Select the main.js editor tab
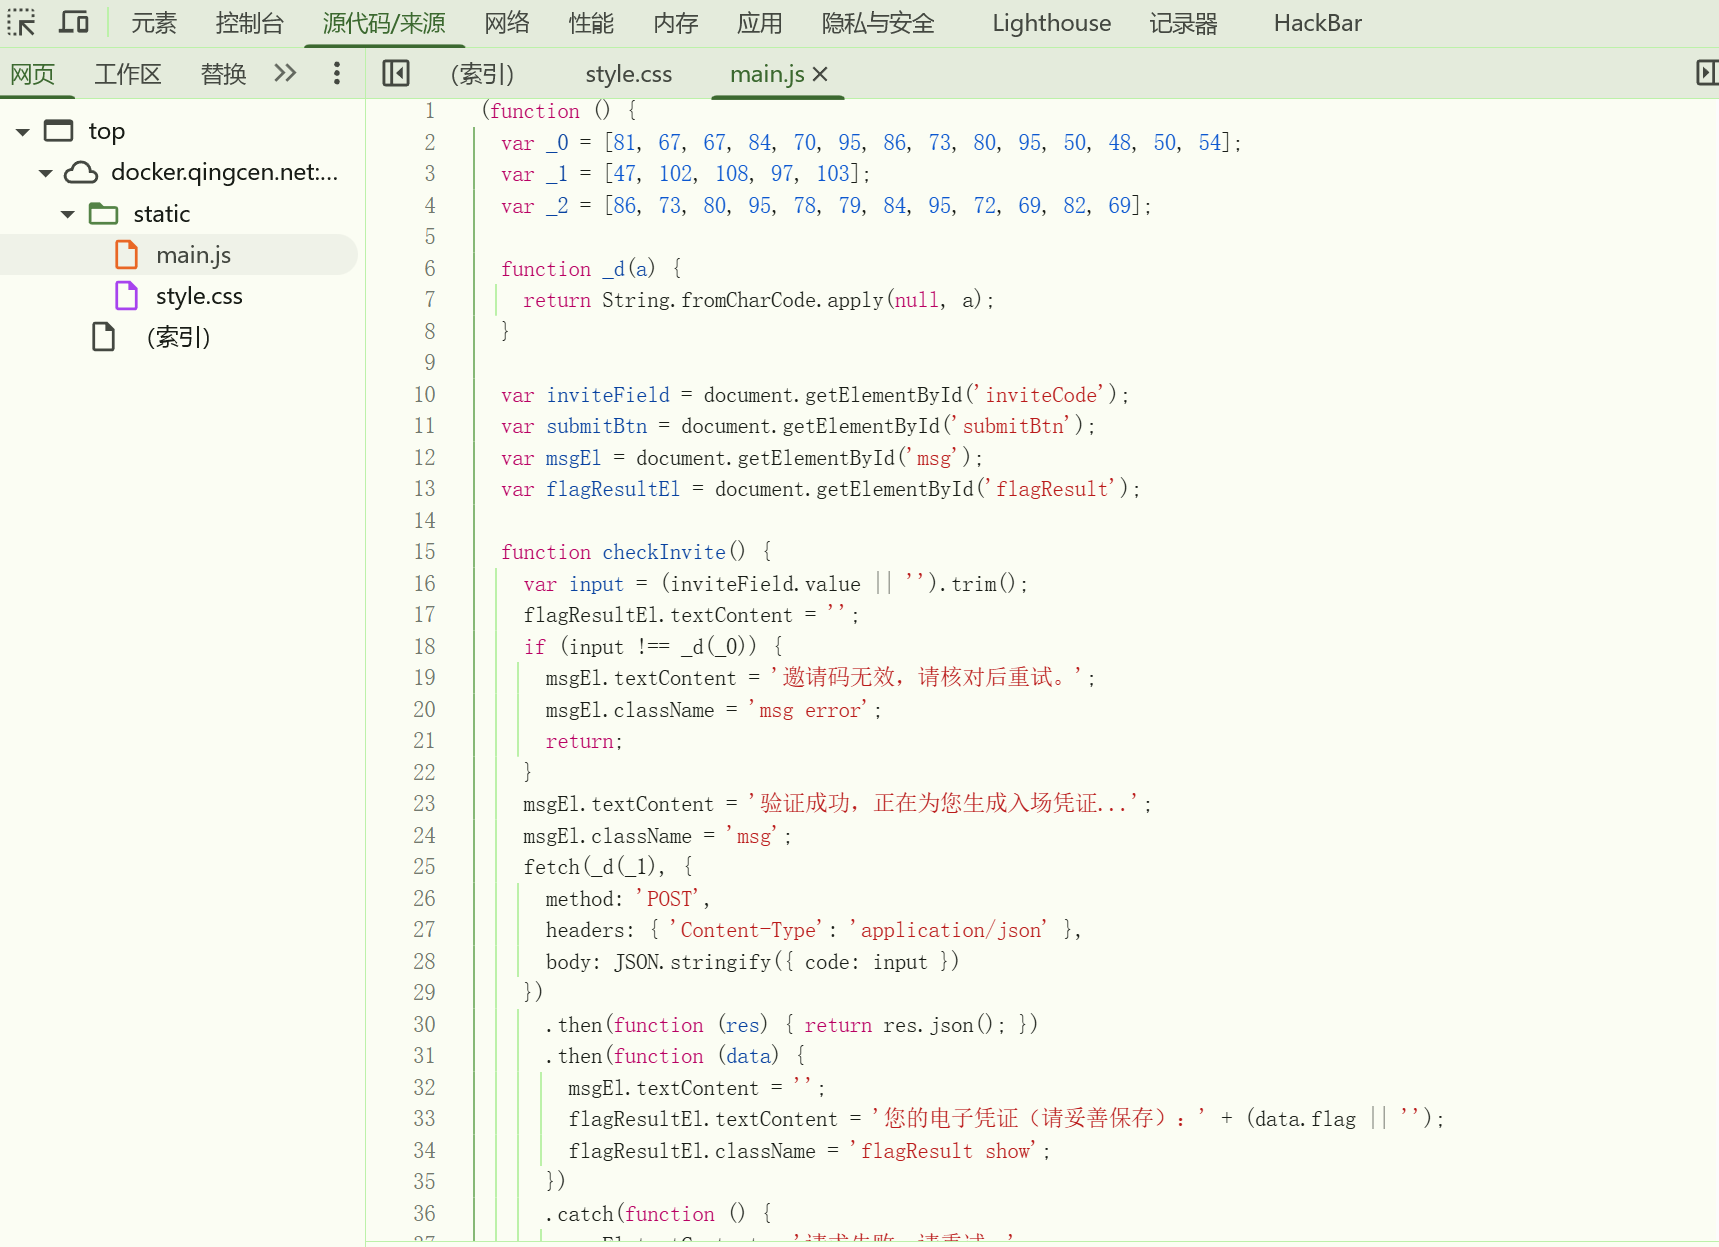This screenshot has height=1247, width=1719. [767, 74]
